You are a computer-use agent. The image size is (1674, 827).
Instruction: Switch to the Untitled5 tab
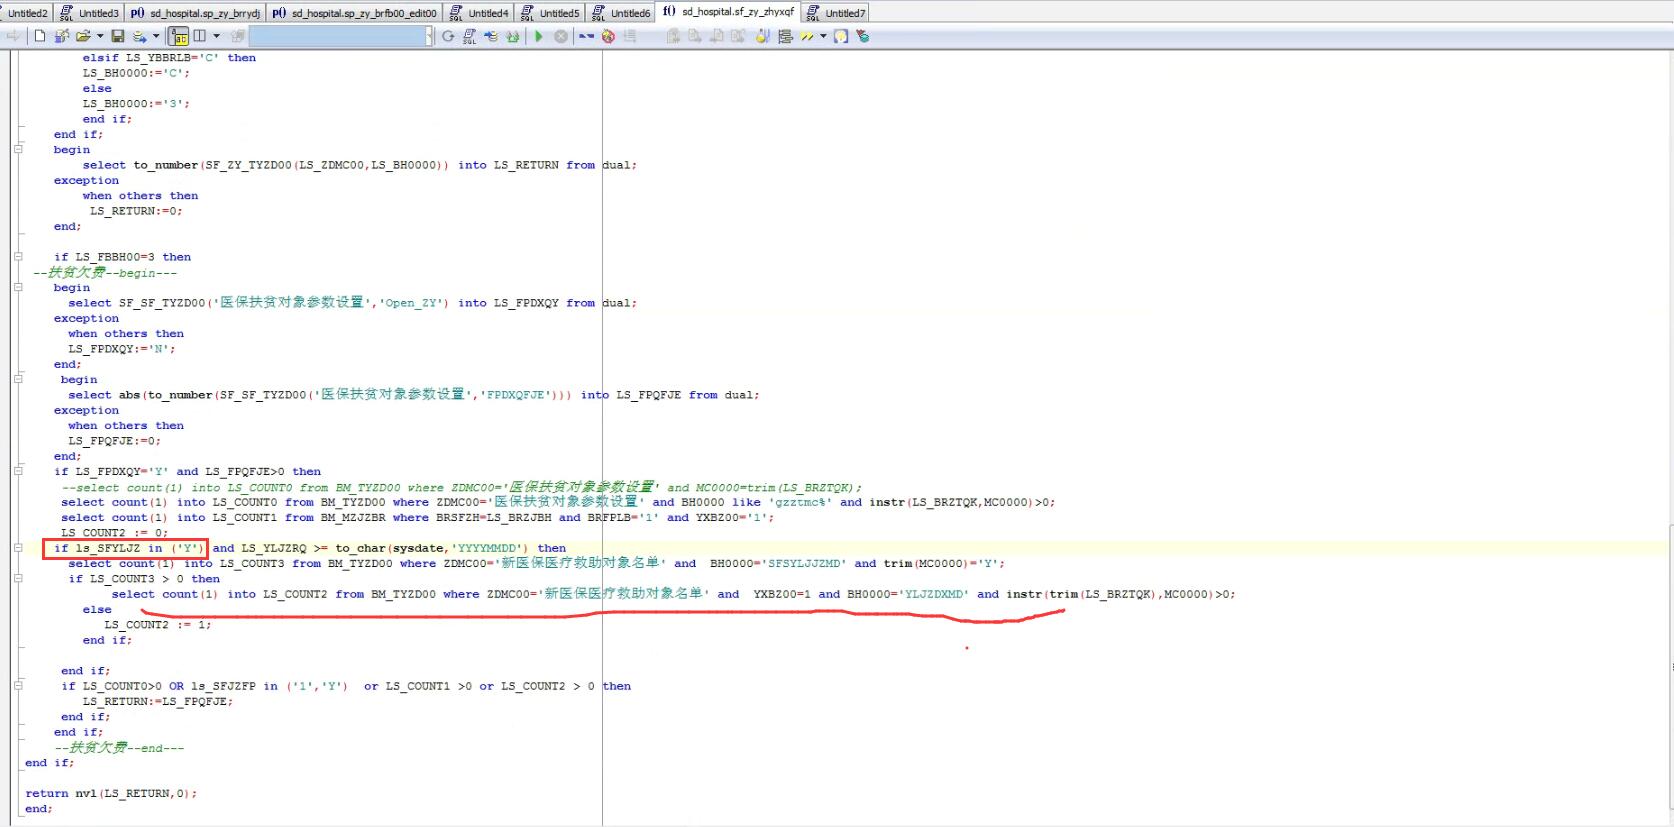click(x=550, y=13)
